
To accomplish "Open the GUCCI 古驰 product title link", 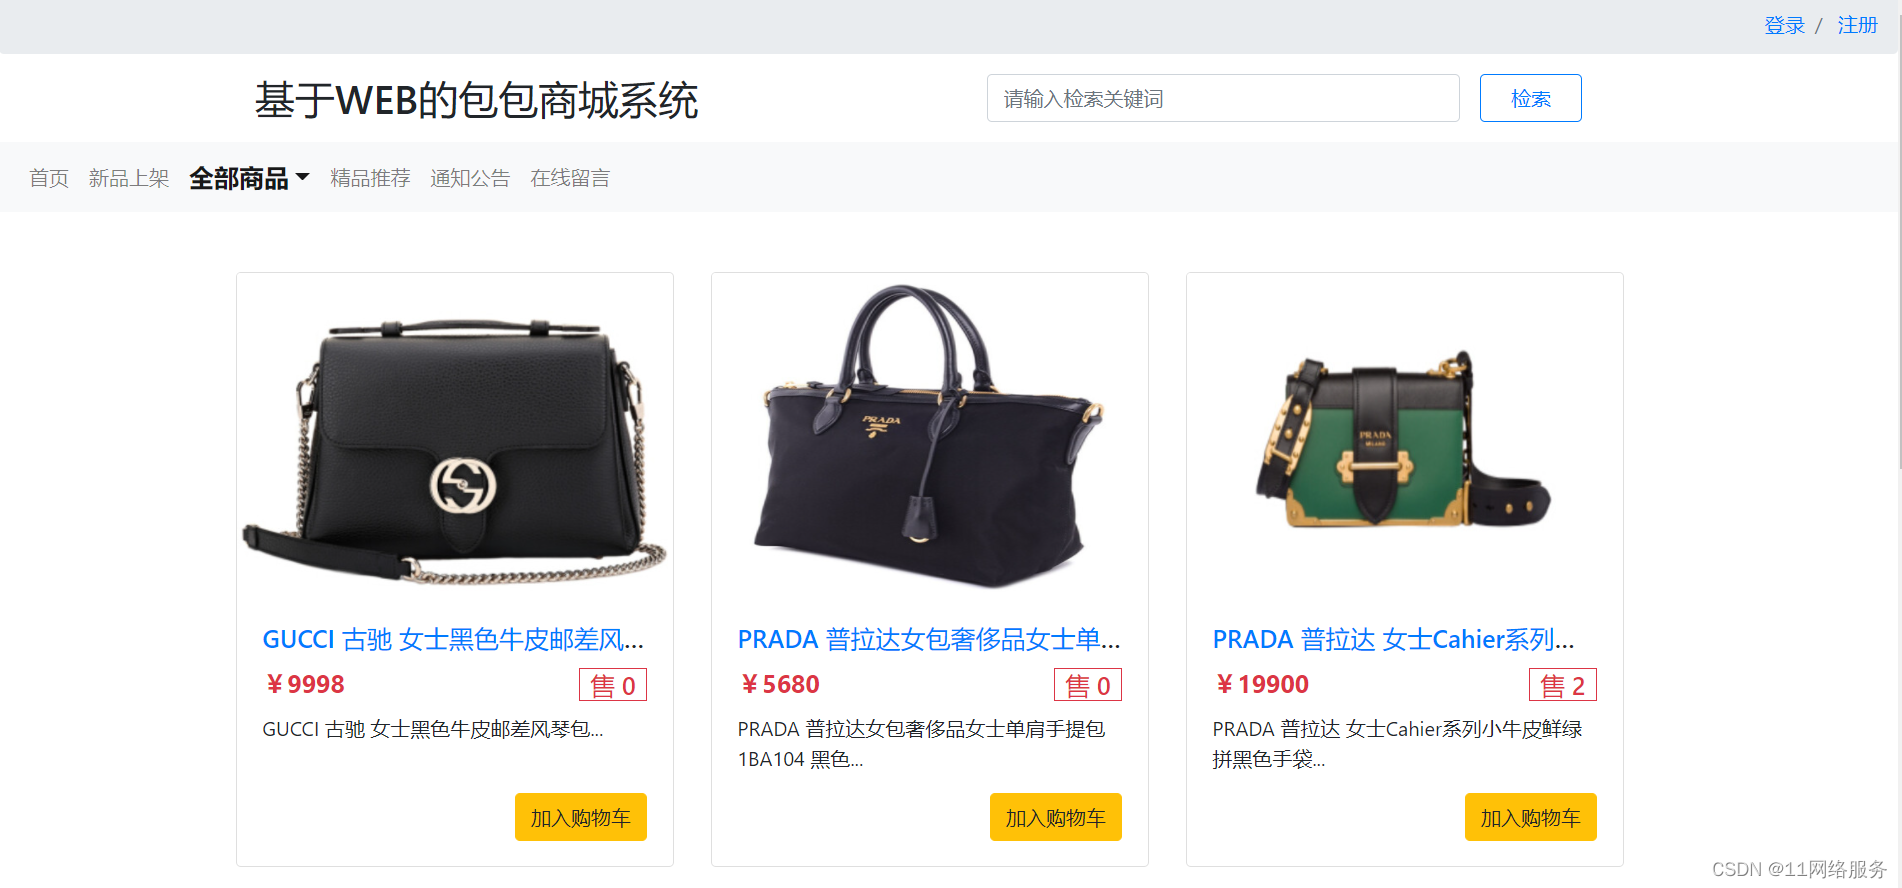I will click(453, 639).
